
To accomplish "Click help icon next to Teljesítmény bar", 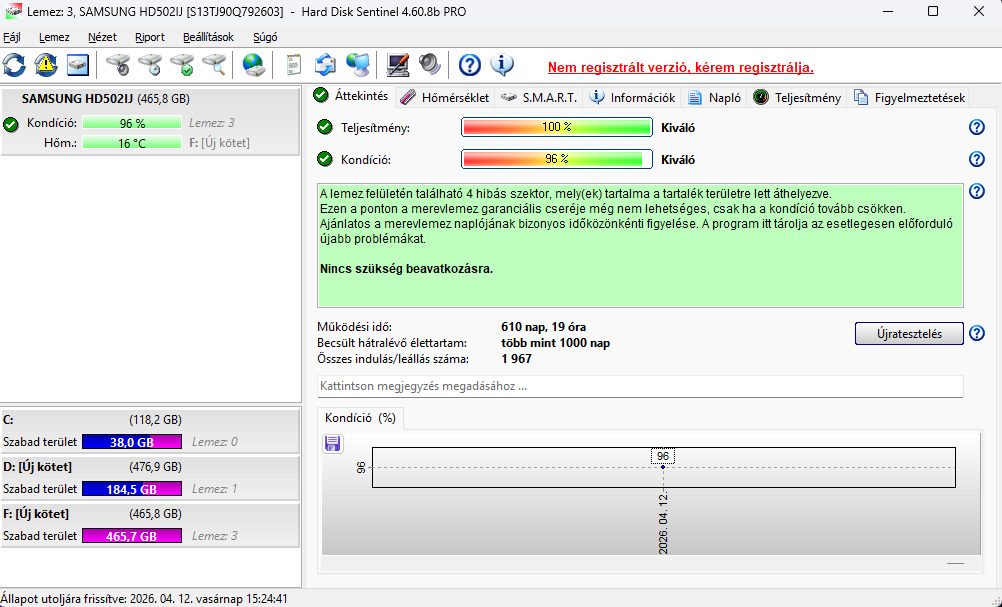I will 976,127.
